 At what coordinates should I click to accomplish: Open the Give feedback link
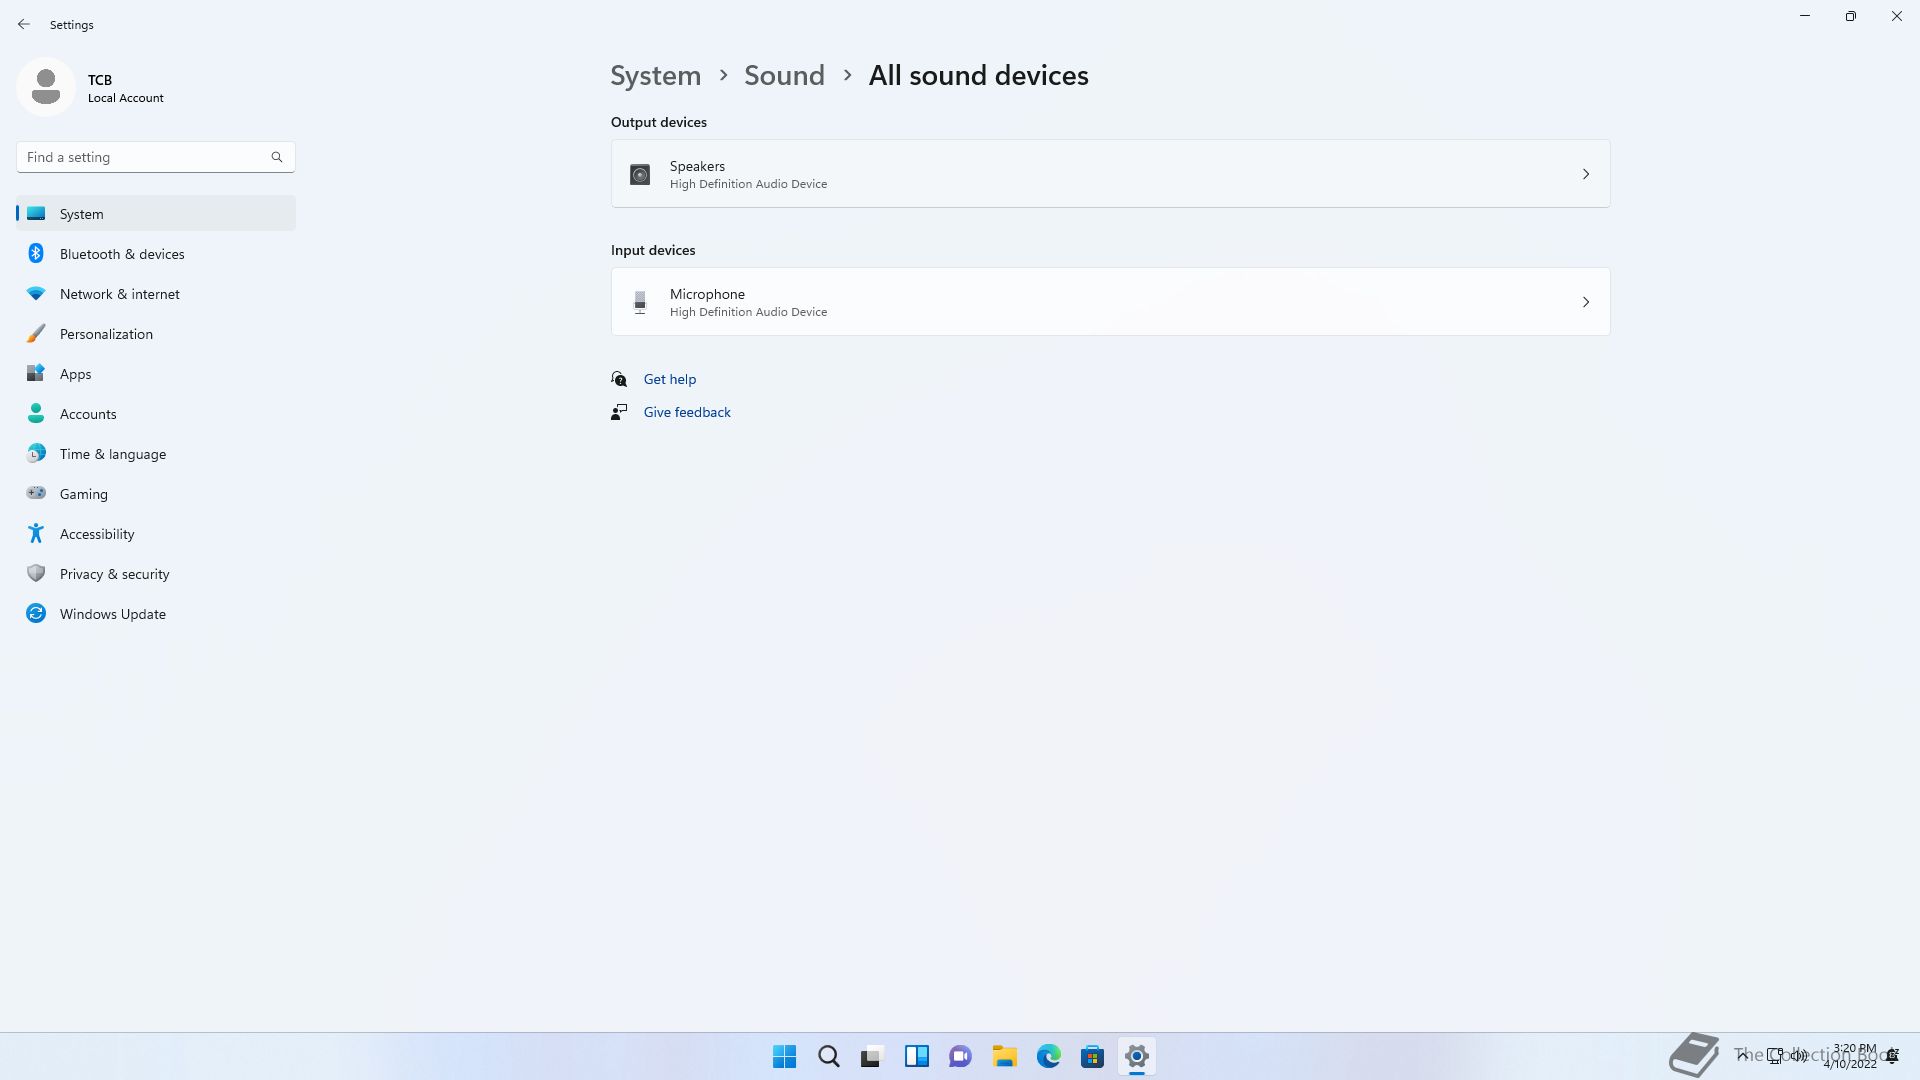(x=687, y=412)
